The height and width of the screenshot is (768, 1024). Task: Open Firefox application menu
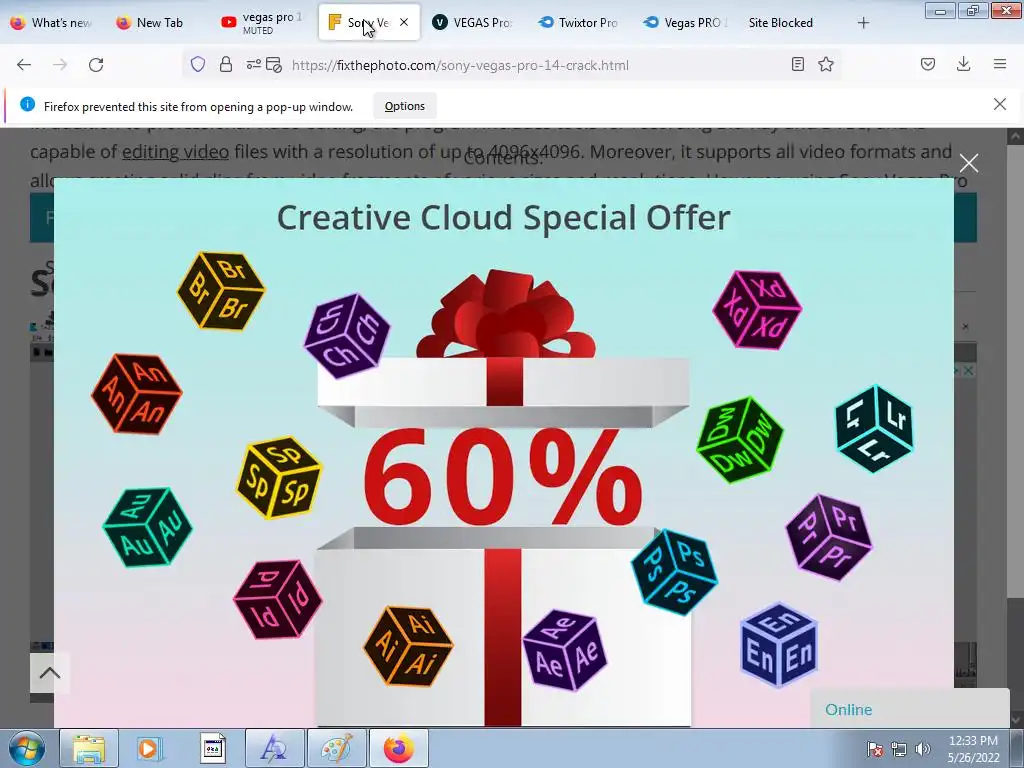[x=1000, y=64]
